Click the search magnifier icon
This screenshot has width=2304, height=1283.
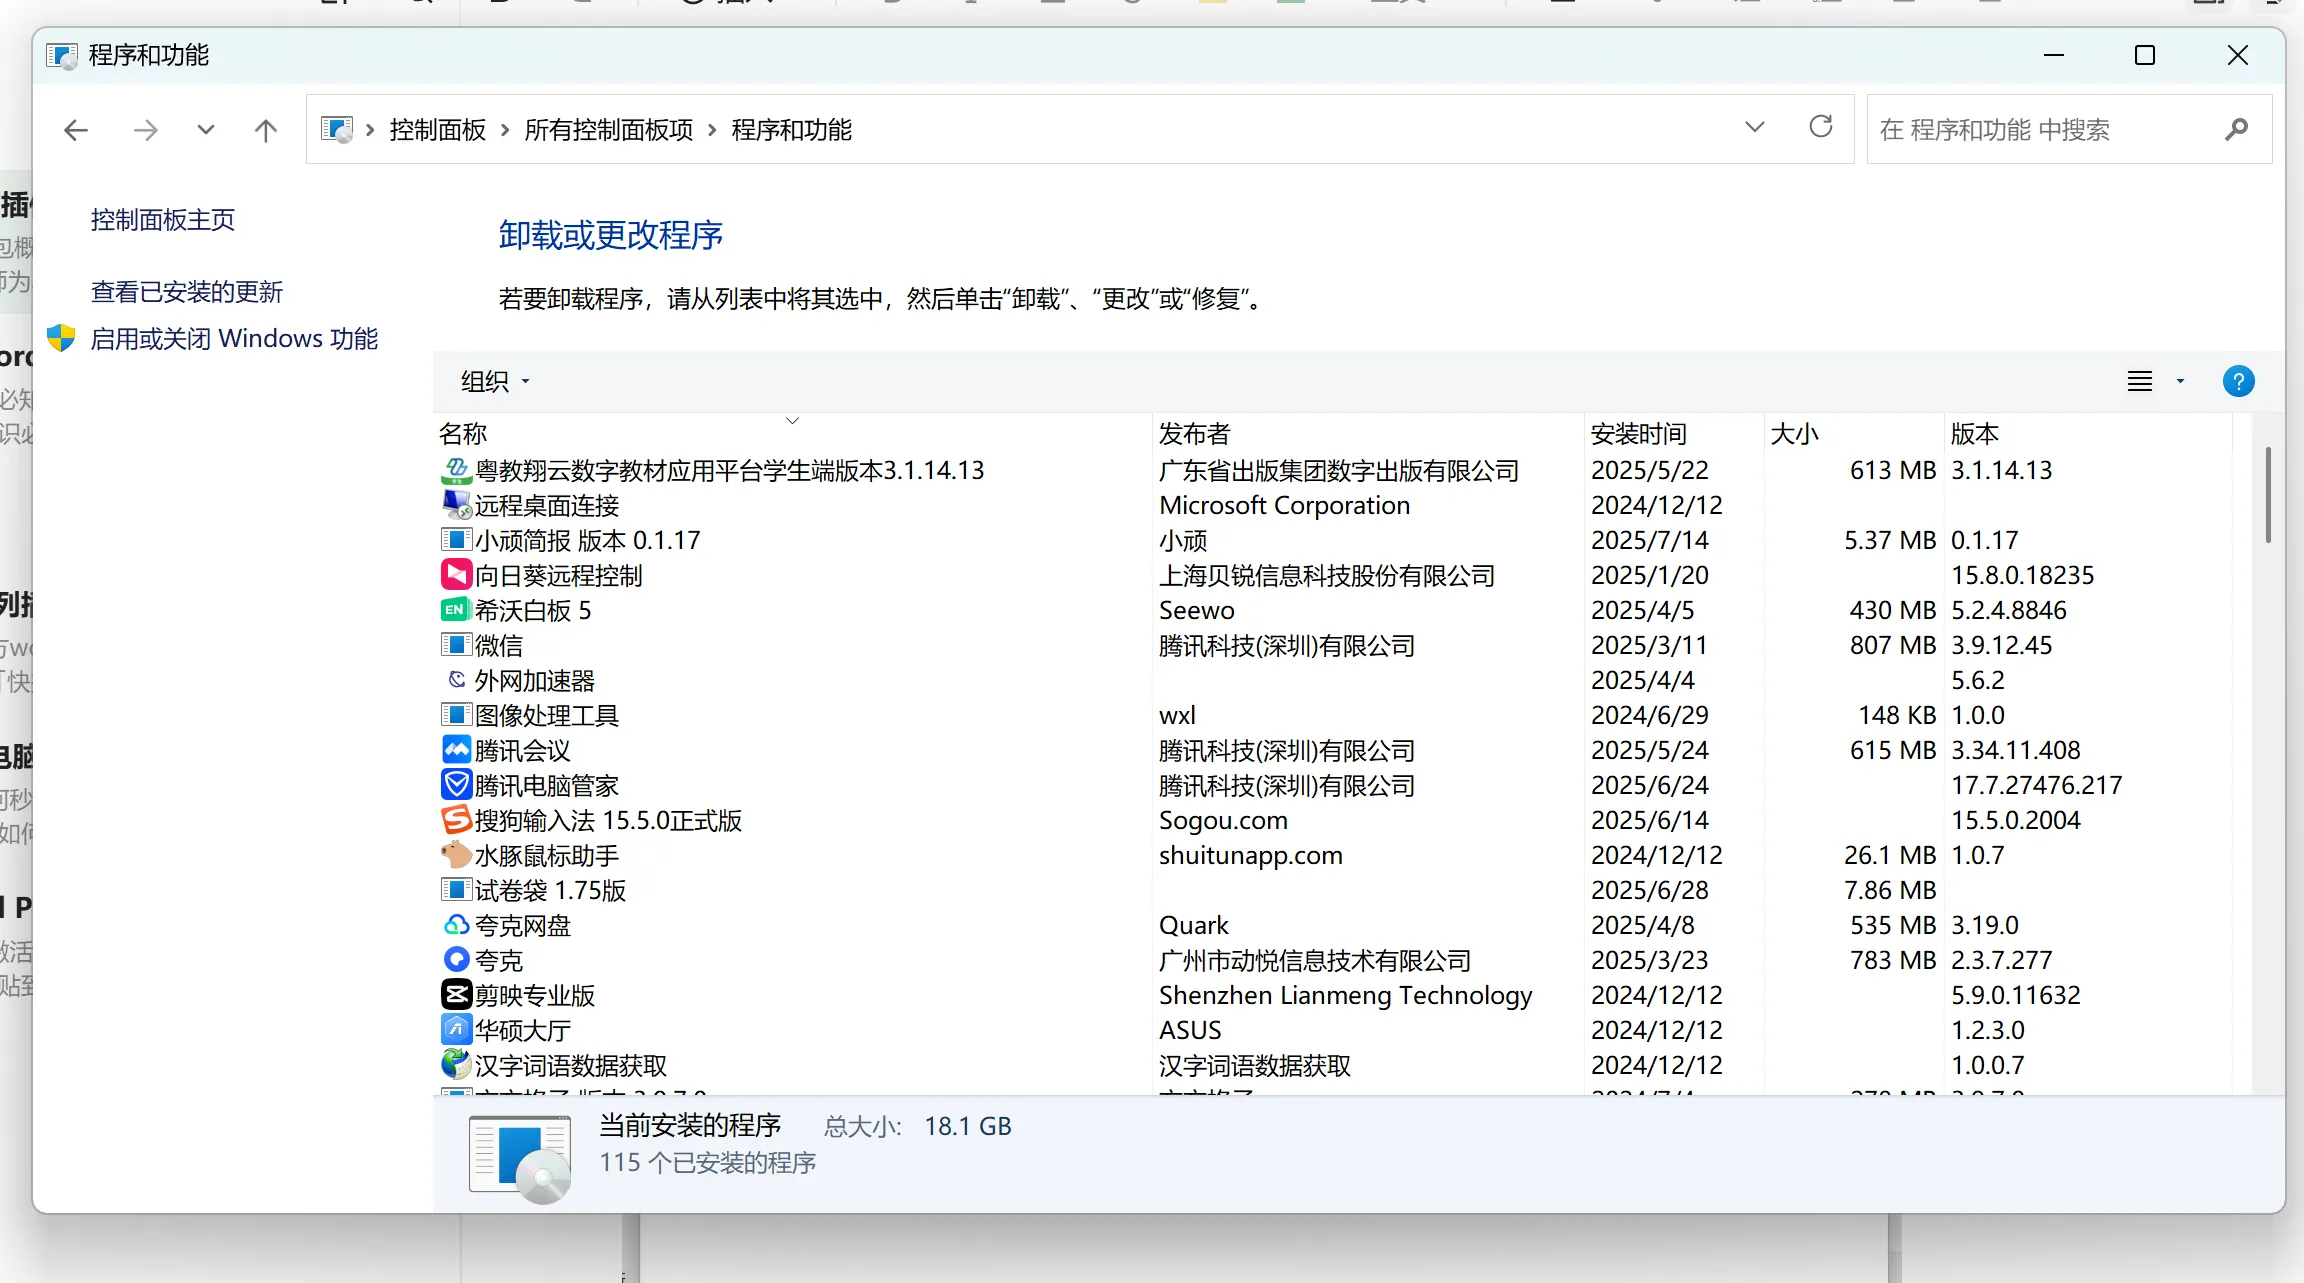[x=2236, y=129]
